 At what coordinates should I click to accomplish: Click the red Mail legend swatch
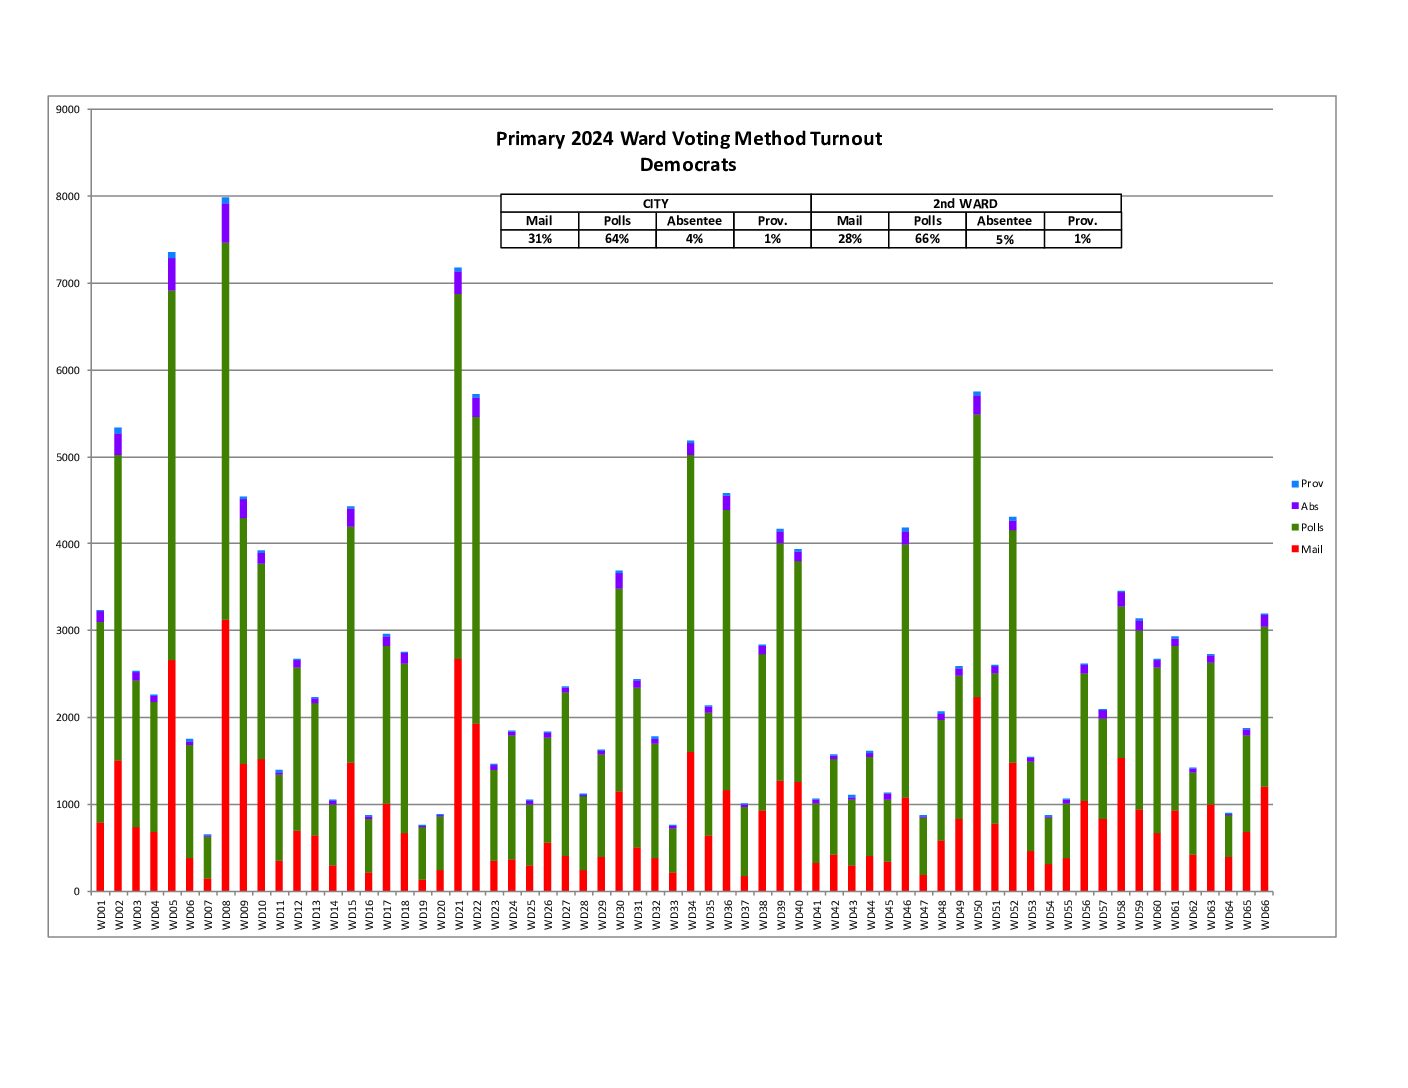[x=1295, y=550]
